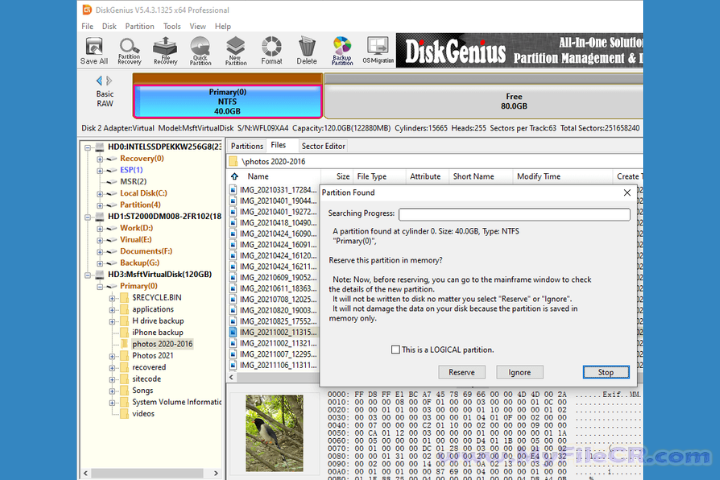The width and height of the screenshot is (720, 480).
Task: Collapse the HD1 ST2000DM008 disk node
Action: pyautogui.click(x=87, y=217)
